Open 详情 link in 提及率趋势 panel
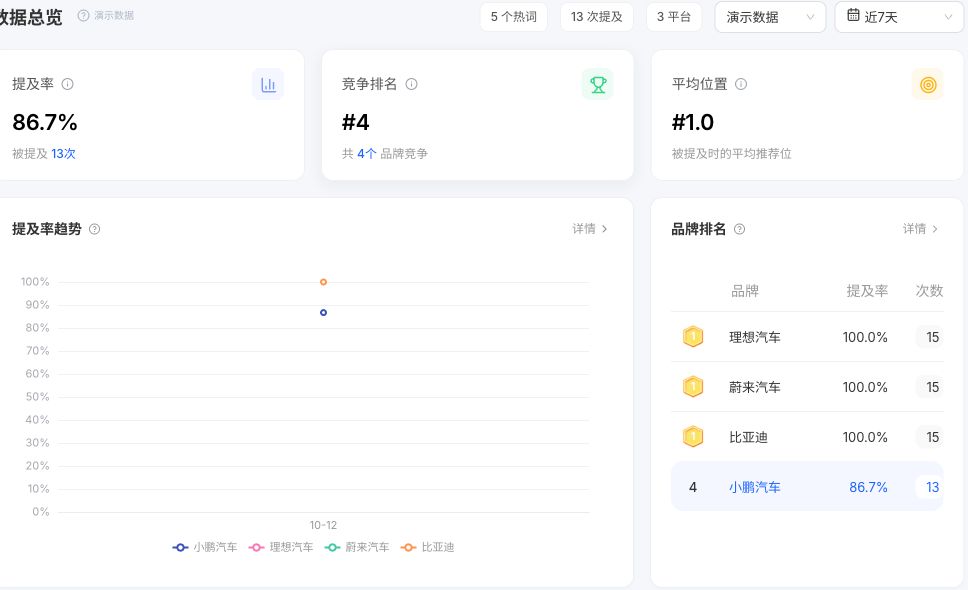Screen dimensions: 968x590 click(590, 229)
